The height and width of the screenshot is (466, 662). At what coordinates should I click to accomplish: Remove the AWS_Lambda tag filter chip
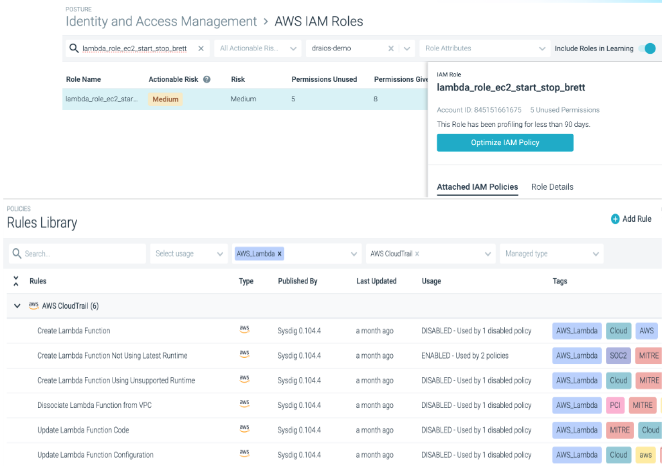point(279,254)
